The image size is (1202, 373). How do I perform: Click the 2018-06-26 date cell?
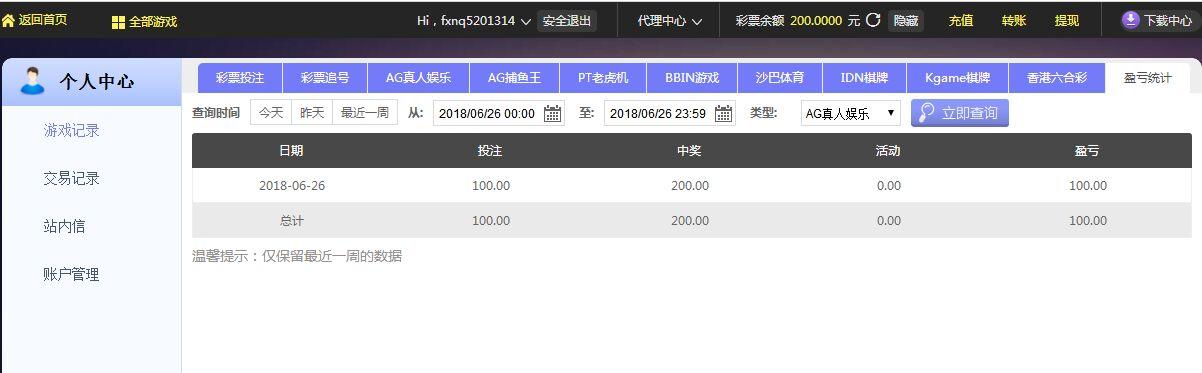292,186
